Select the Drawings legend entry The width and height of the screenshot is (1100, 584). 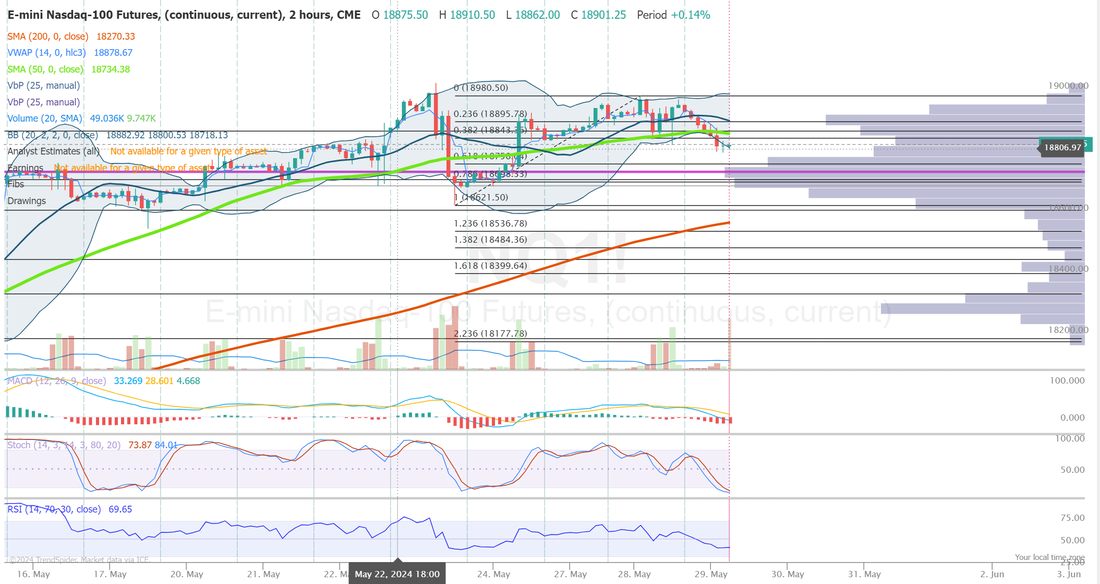point(27,201)
